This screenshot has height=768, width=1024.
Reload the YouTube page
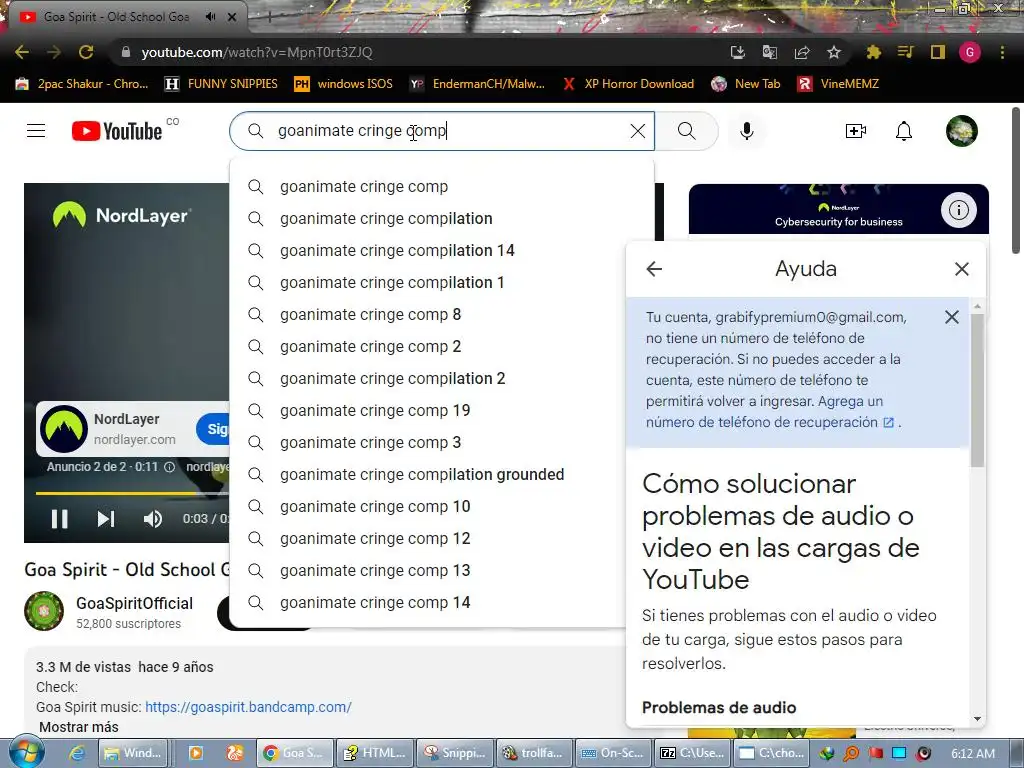coord(86,52)
